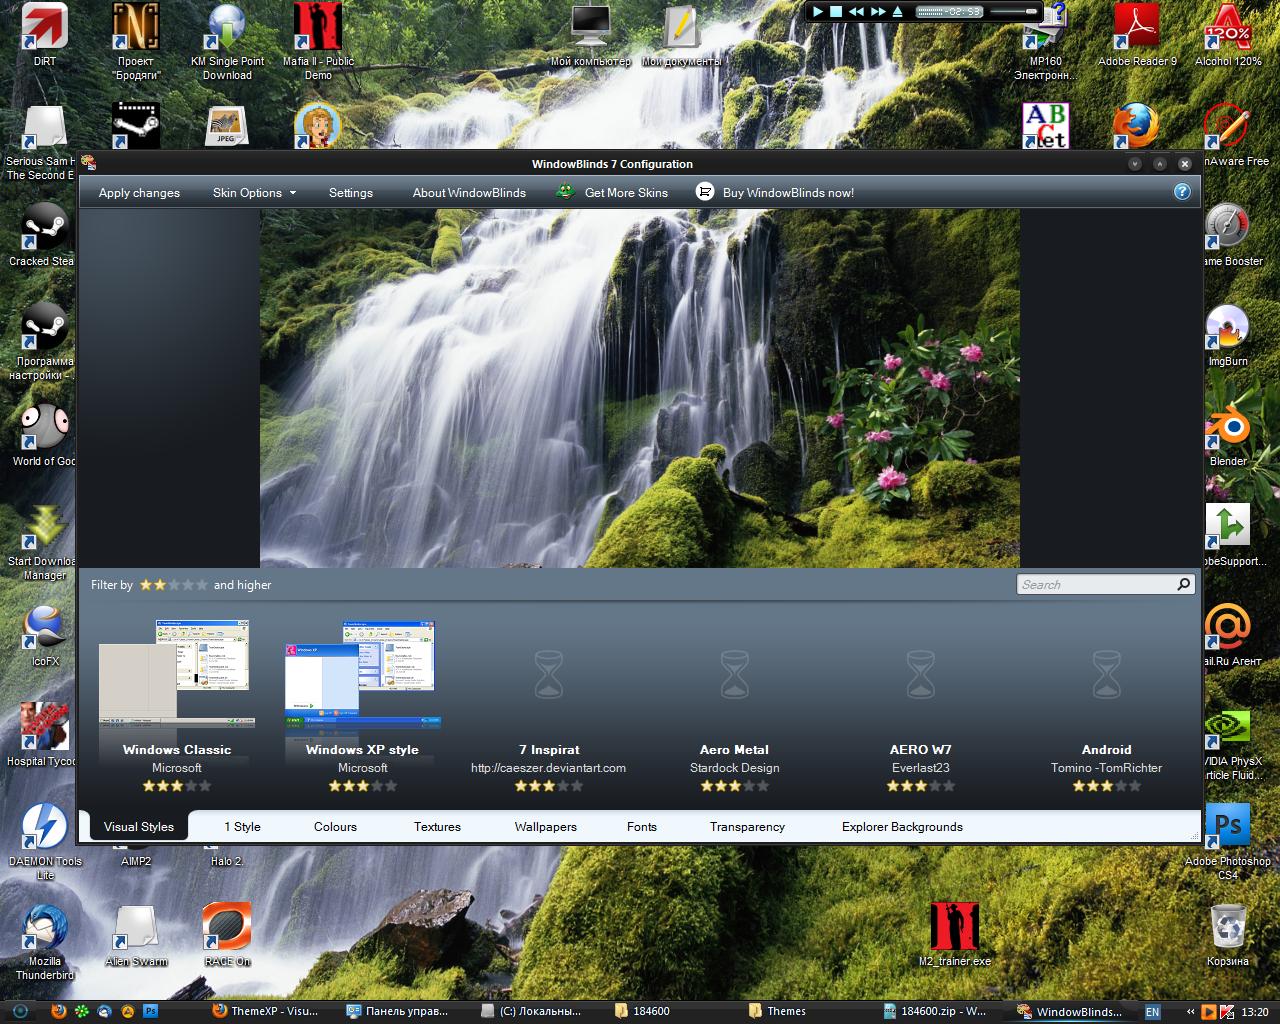Switch to the Wallpapers tab
This screenshot has height=1024, width=1280.
point(546,826)
